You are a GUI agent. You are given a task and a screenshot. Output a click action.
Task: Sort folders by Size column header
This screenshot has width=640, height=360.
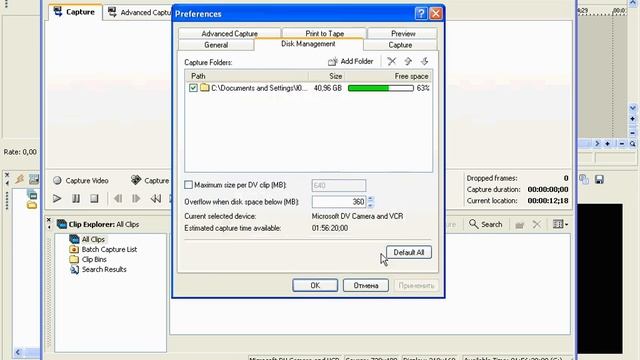(x=327, y=76)
